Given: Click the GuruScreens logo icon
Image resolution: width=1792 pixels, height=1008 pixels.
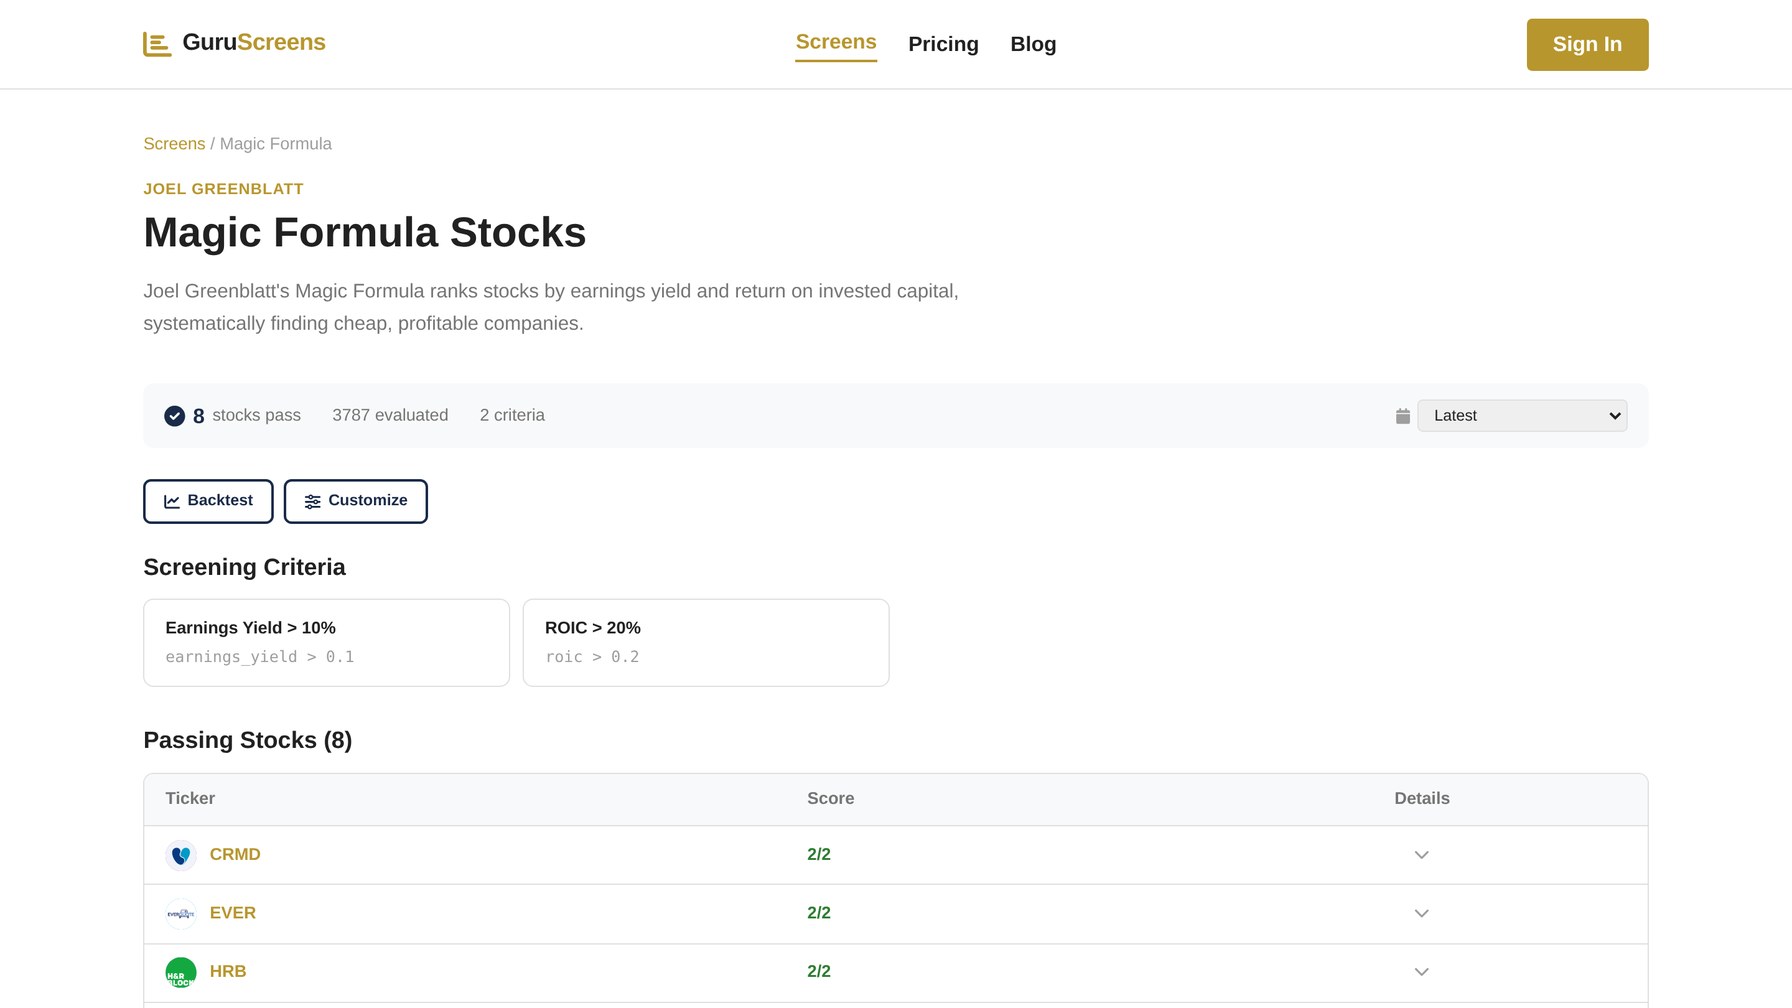Looking at the screenshot, I should coord(157,44).
